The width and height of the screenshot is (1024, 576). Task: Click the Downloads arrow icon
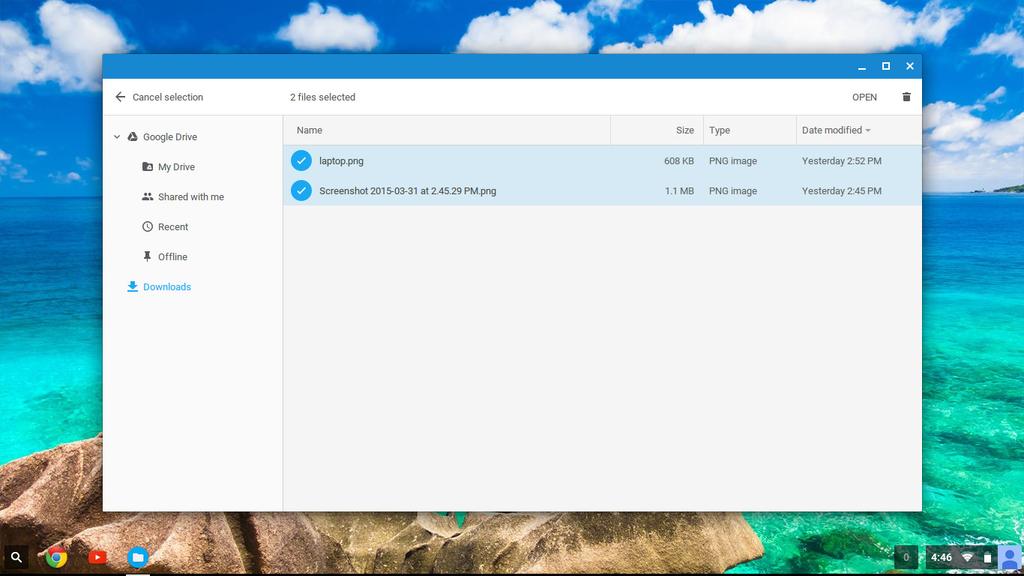(x=133, y=287)
